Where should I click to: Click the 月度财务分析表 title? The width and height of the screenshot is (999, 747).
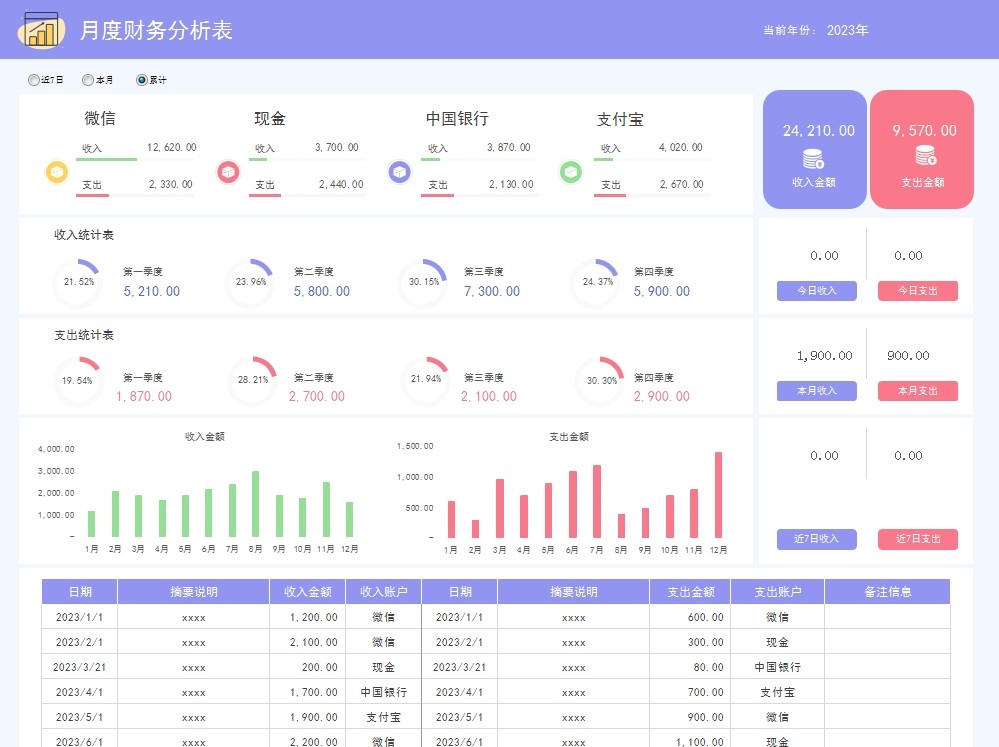[156, 31]
